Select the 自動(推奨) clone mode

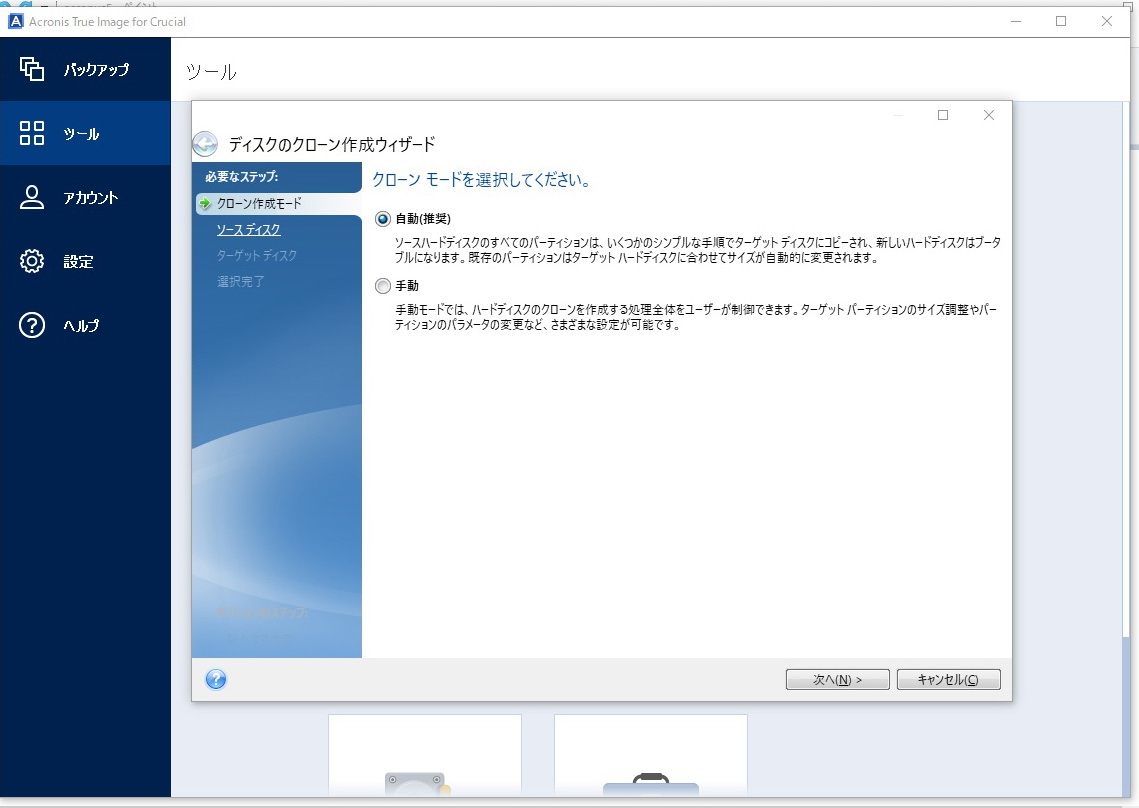(x=383, y=219)
